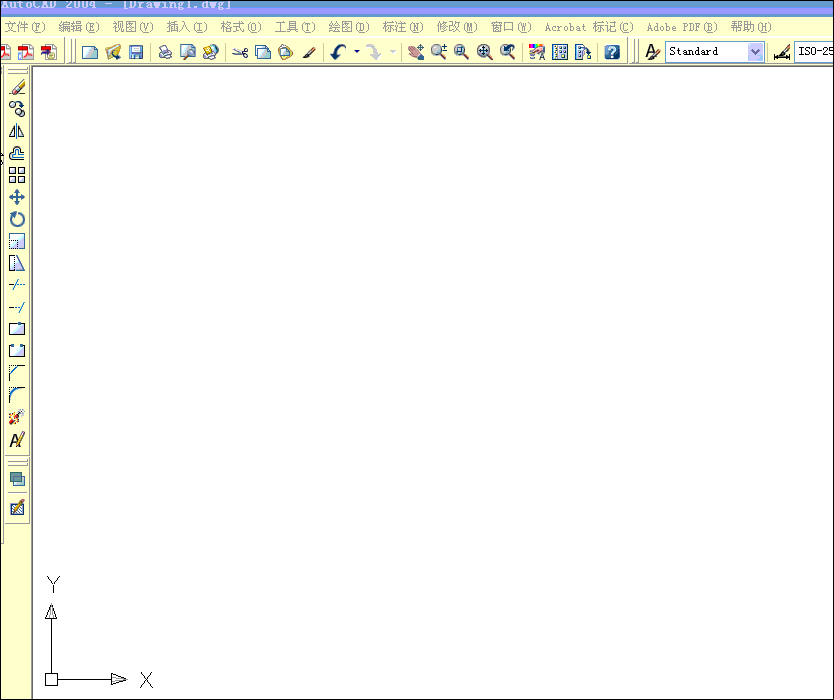Click the Zoom Window icon
This screenshot has width=834, height=700.
[461, 52]
